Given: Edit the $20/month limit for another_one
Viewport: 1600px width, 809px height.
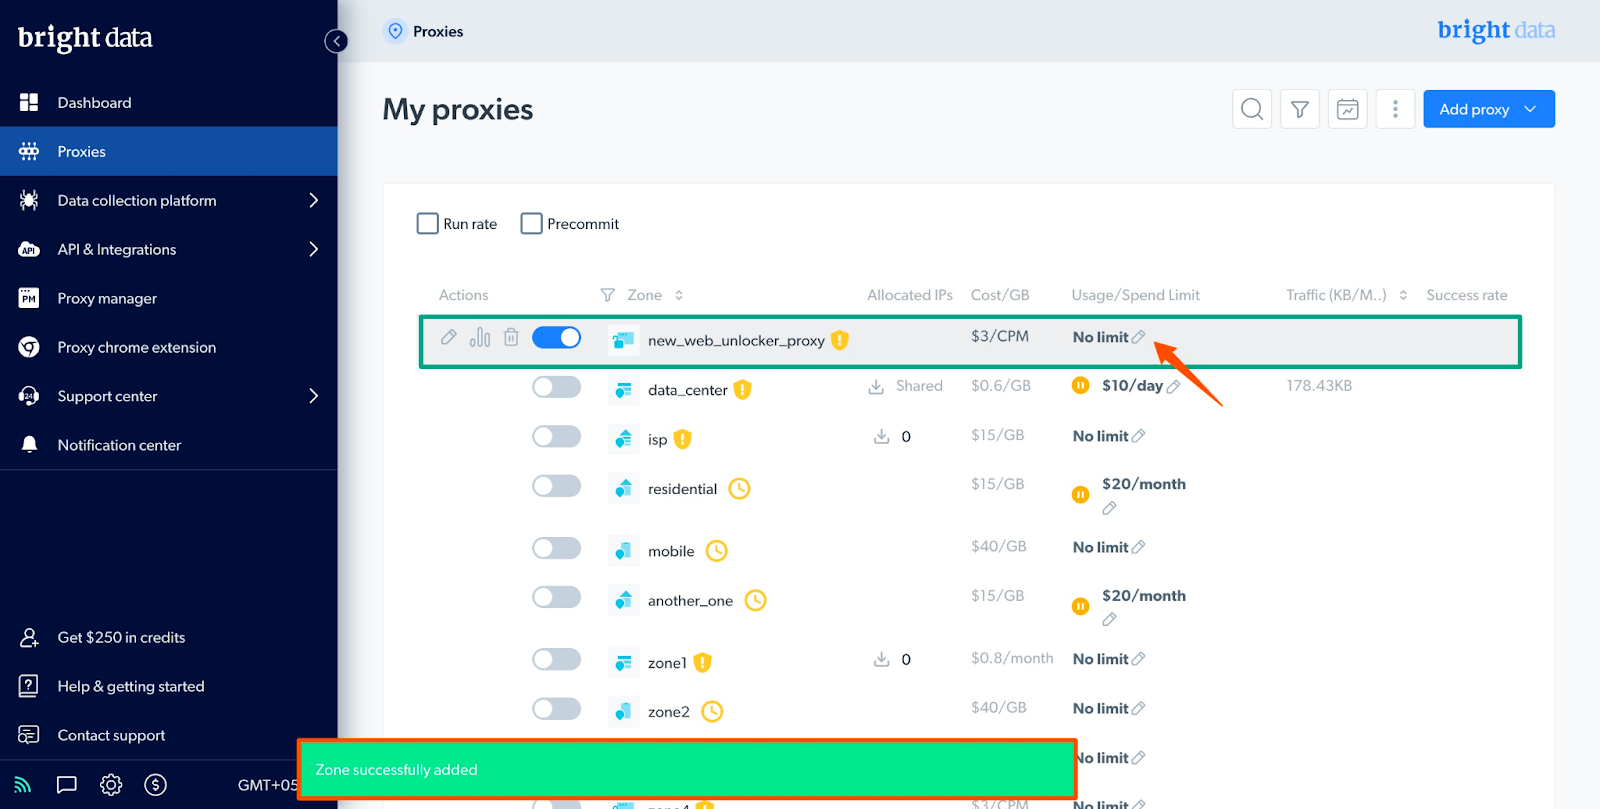Looking at the screenshot, I should (1109, 619).
